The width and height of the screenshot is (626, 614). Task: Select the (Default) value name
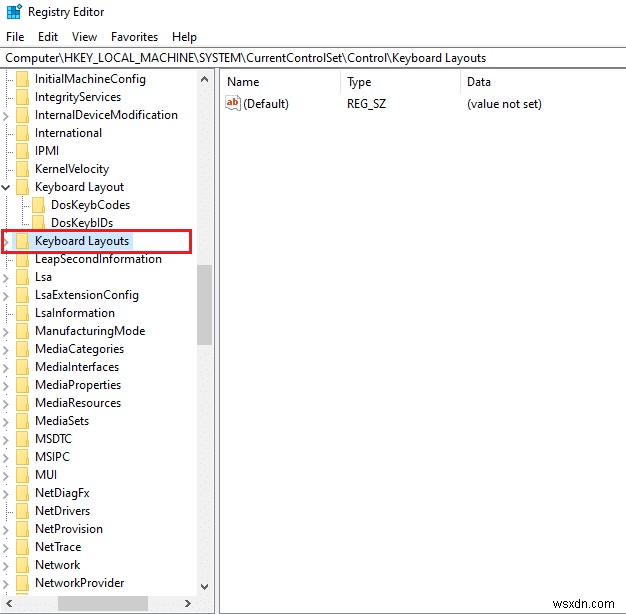pyautogui.click(x=265, y=104)
